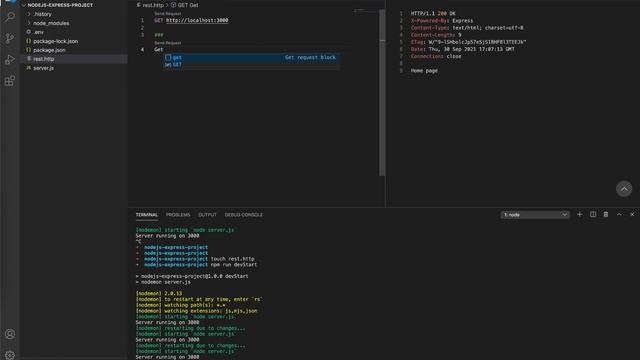
Task: Switch to the DEBUG CONSOLE tab
Action: [x=244, y=215]
